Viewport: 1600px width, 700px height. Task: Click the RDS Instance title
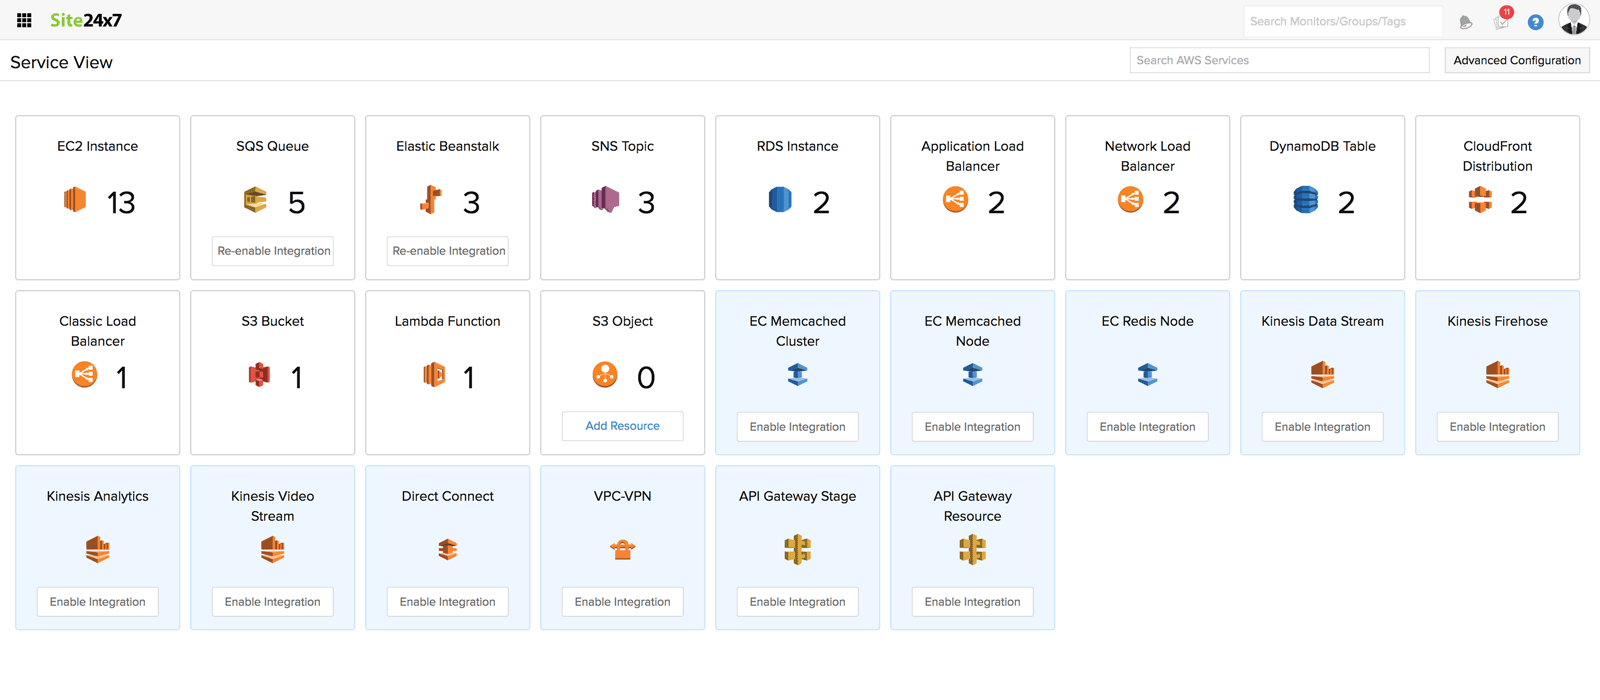(x=797, y=146)
